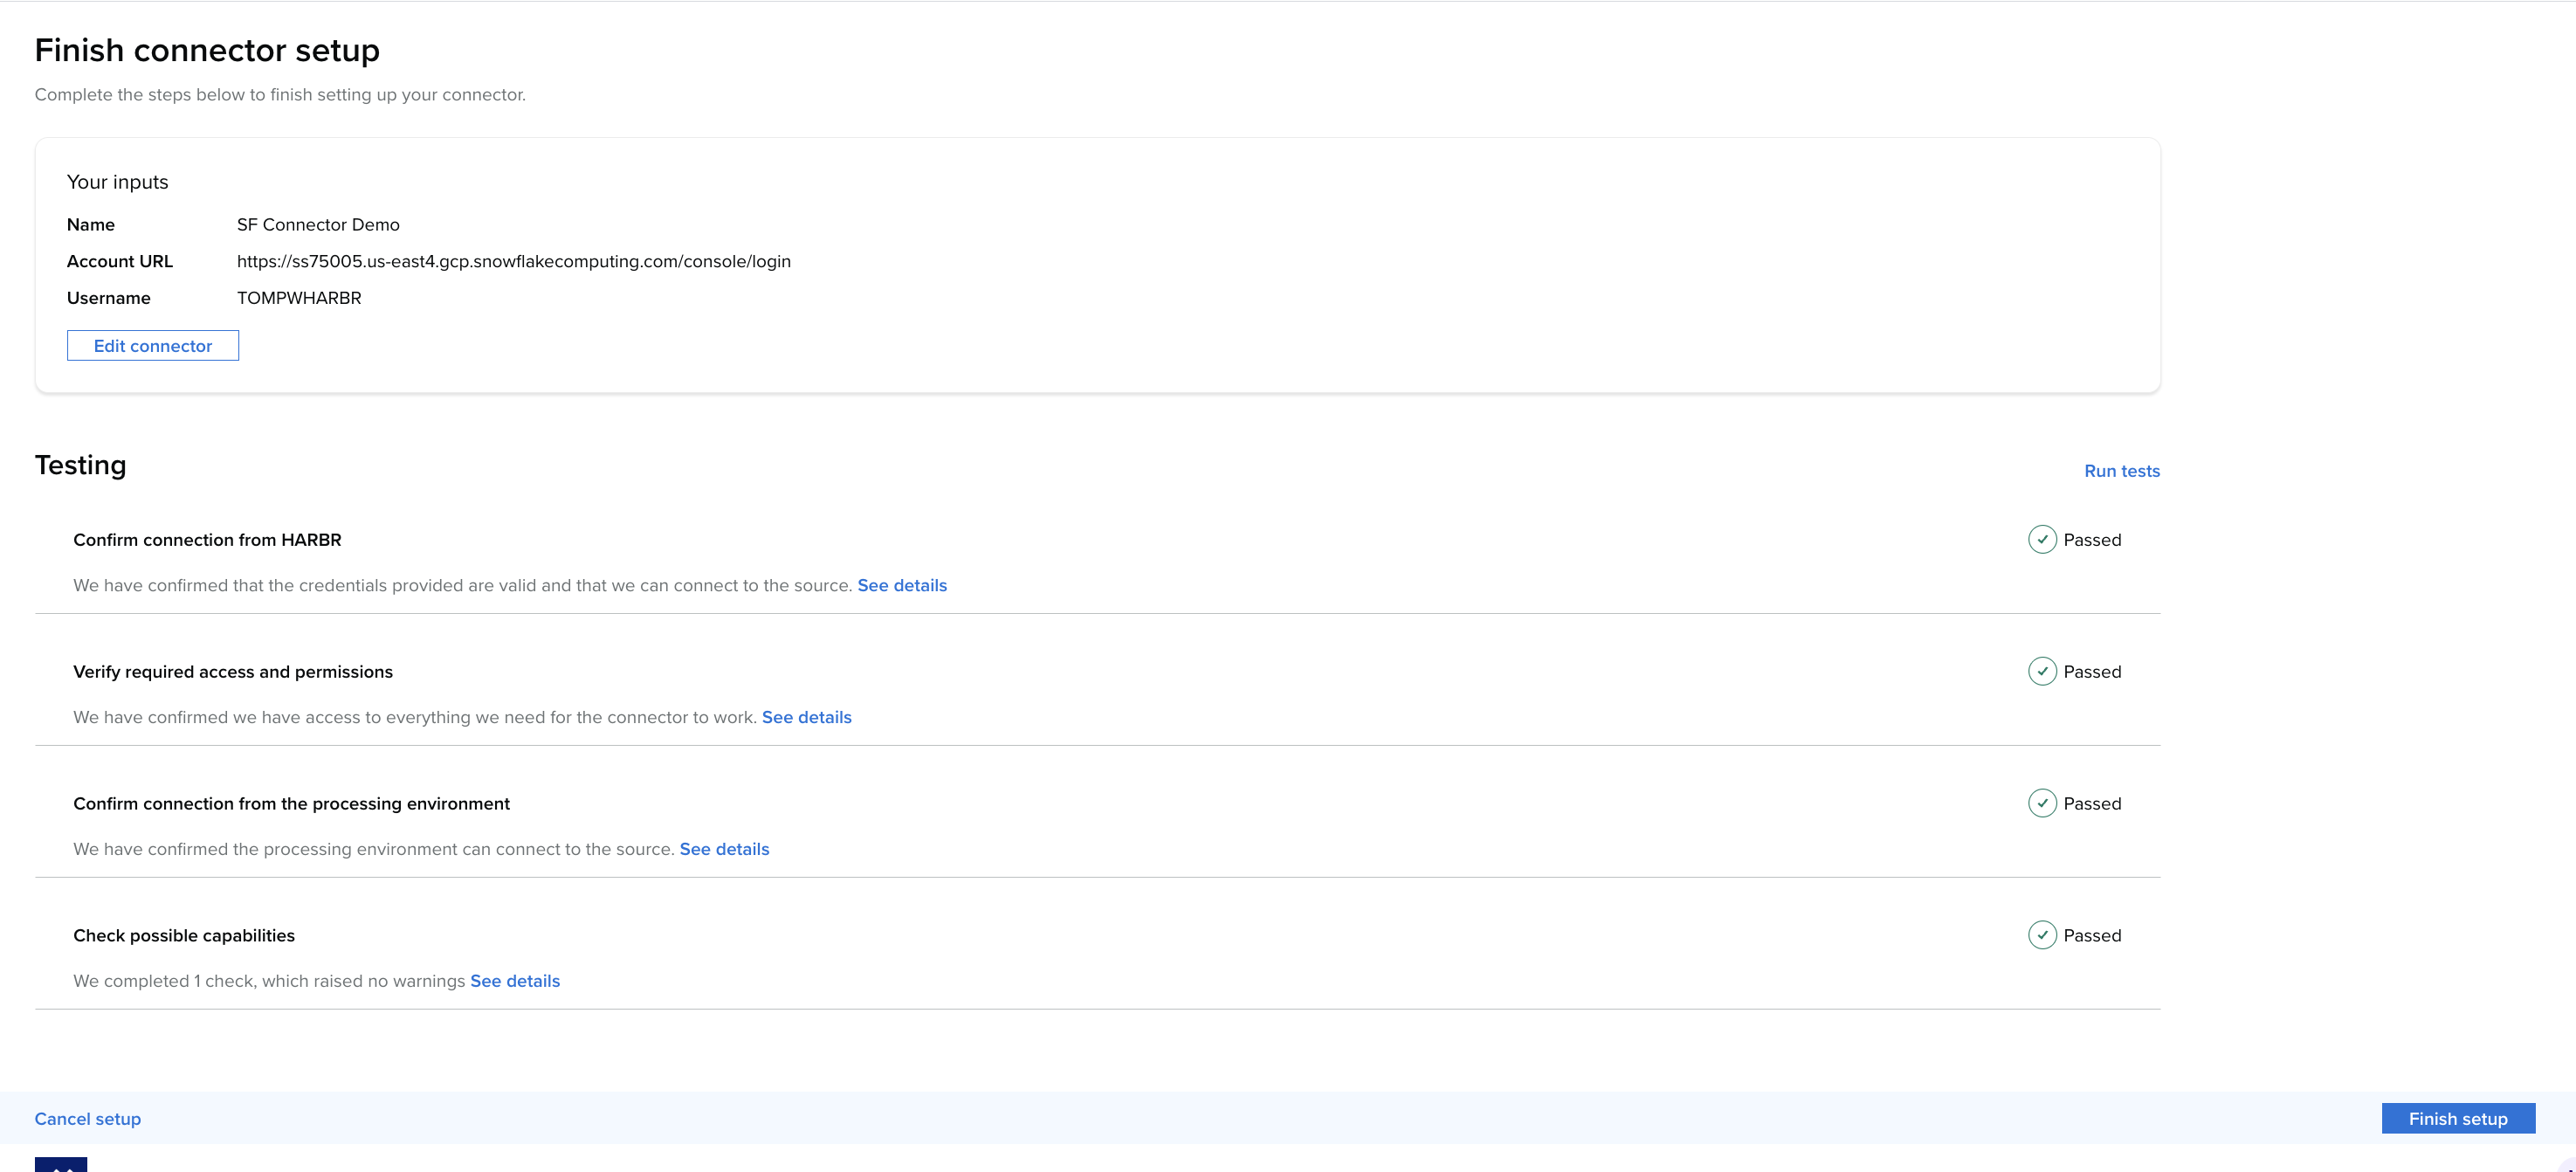Screen dimensions: 2576x1172
Task: Click Confirm connection from the processing environment title
Action: pos(291,804)
